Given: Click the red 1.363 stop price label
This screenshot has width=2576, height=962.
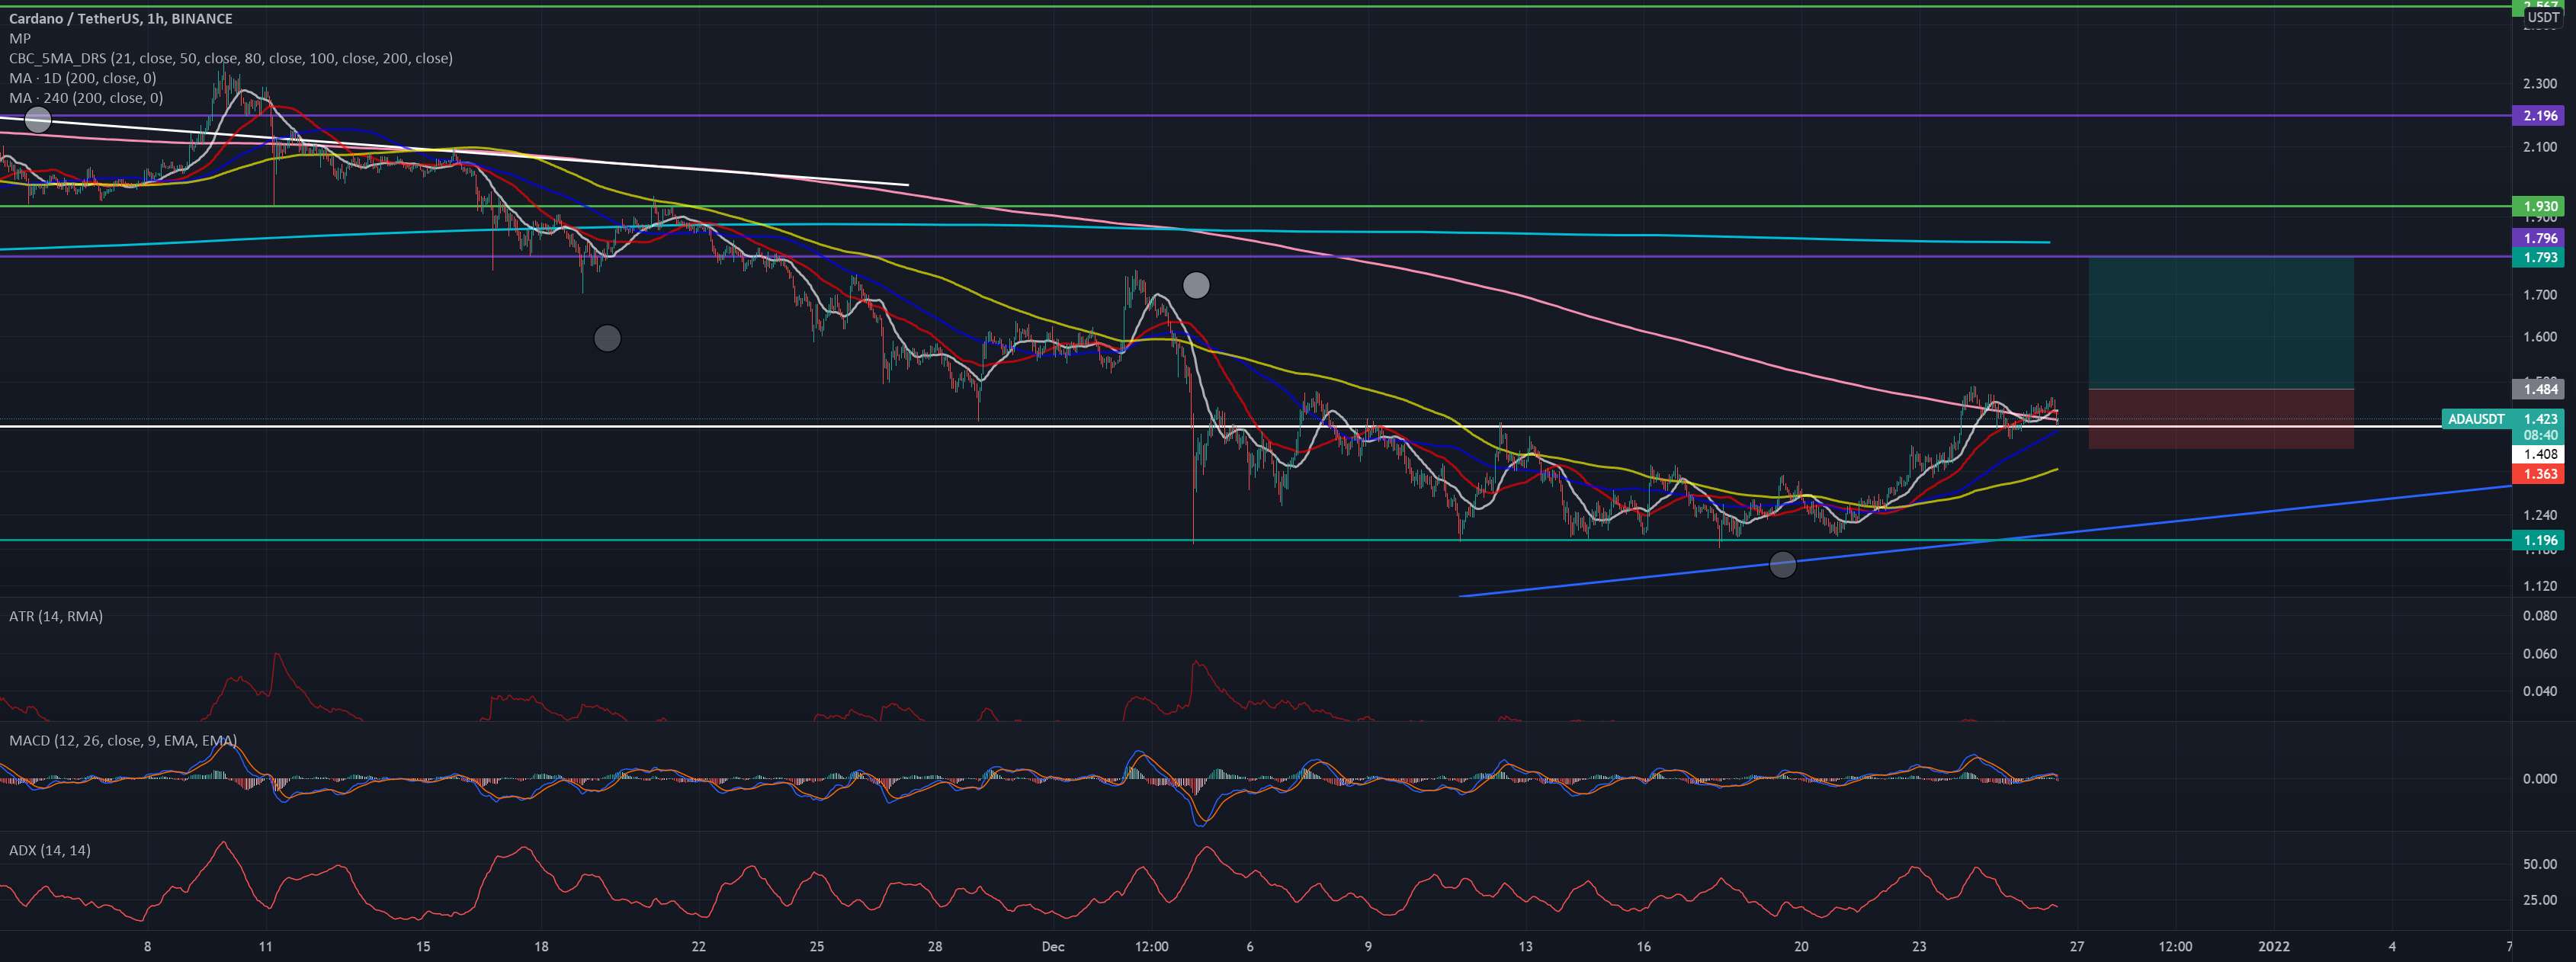Looking at the screenshot, I should pyautogui.click(x=2540, y=474).
